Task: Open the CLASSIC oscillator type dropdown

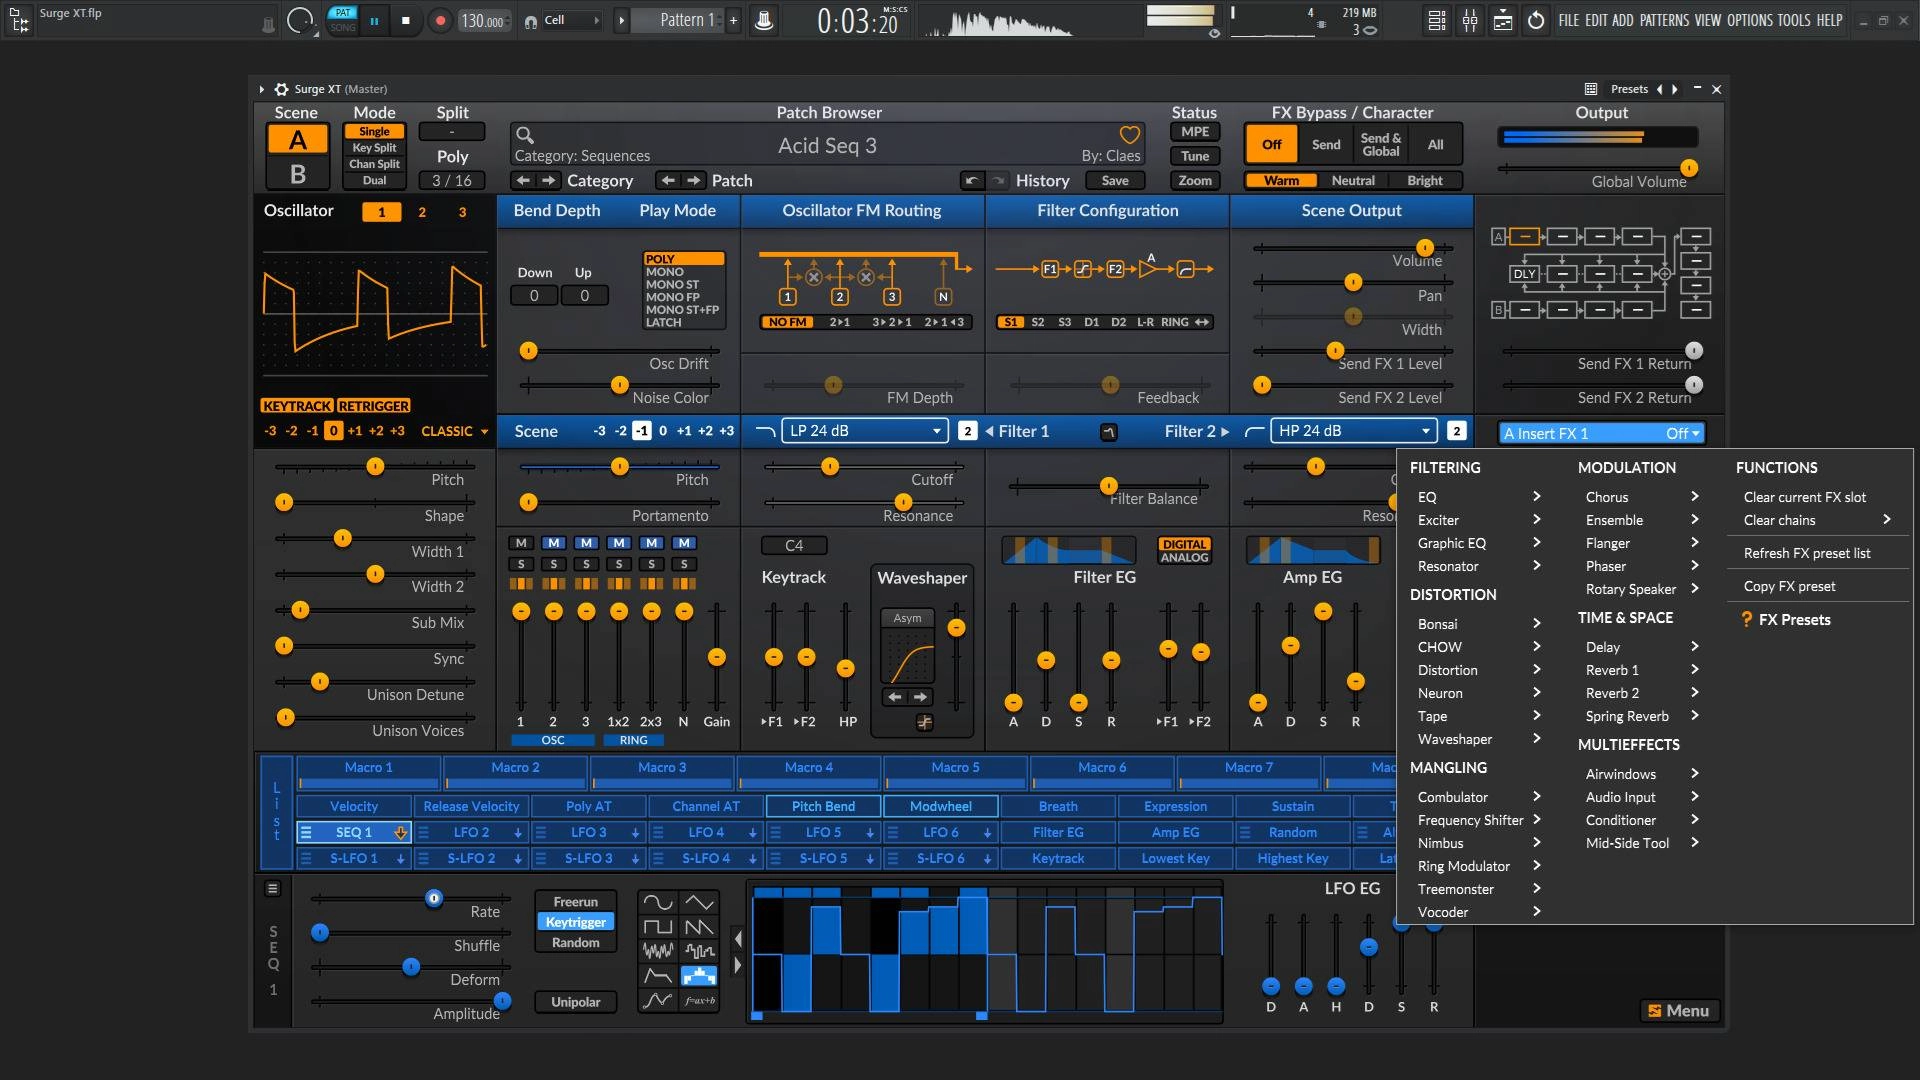Action: click(455, 431)
